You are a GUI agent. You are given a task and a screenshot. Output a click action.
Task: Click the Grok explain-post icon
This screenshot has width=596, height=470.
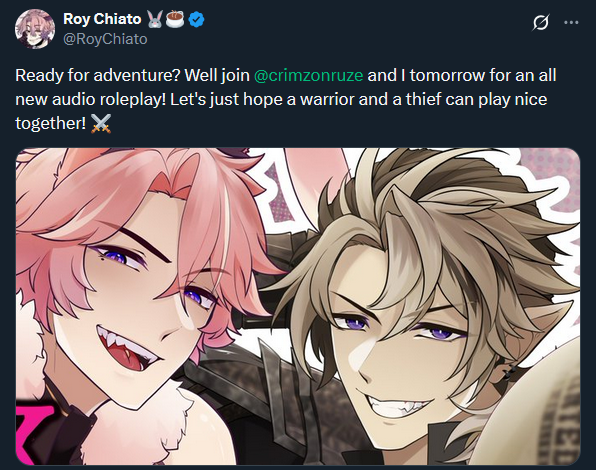(541, 22)
